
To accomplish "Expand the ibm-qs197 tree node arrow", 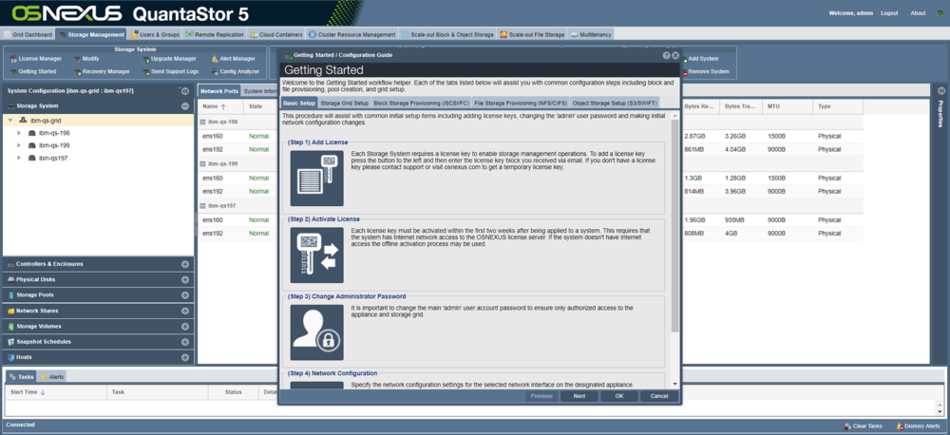I will pyautogui.click(x=19, y=158).
